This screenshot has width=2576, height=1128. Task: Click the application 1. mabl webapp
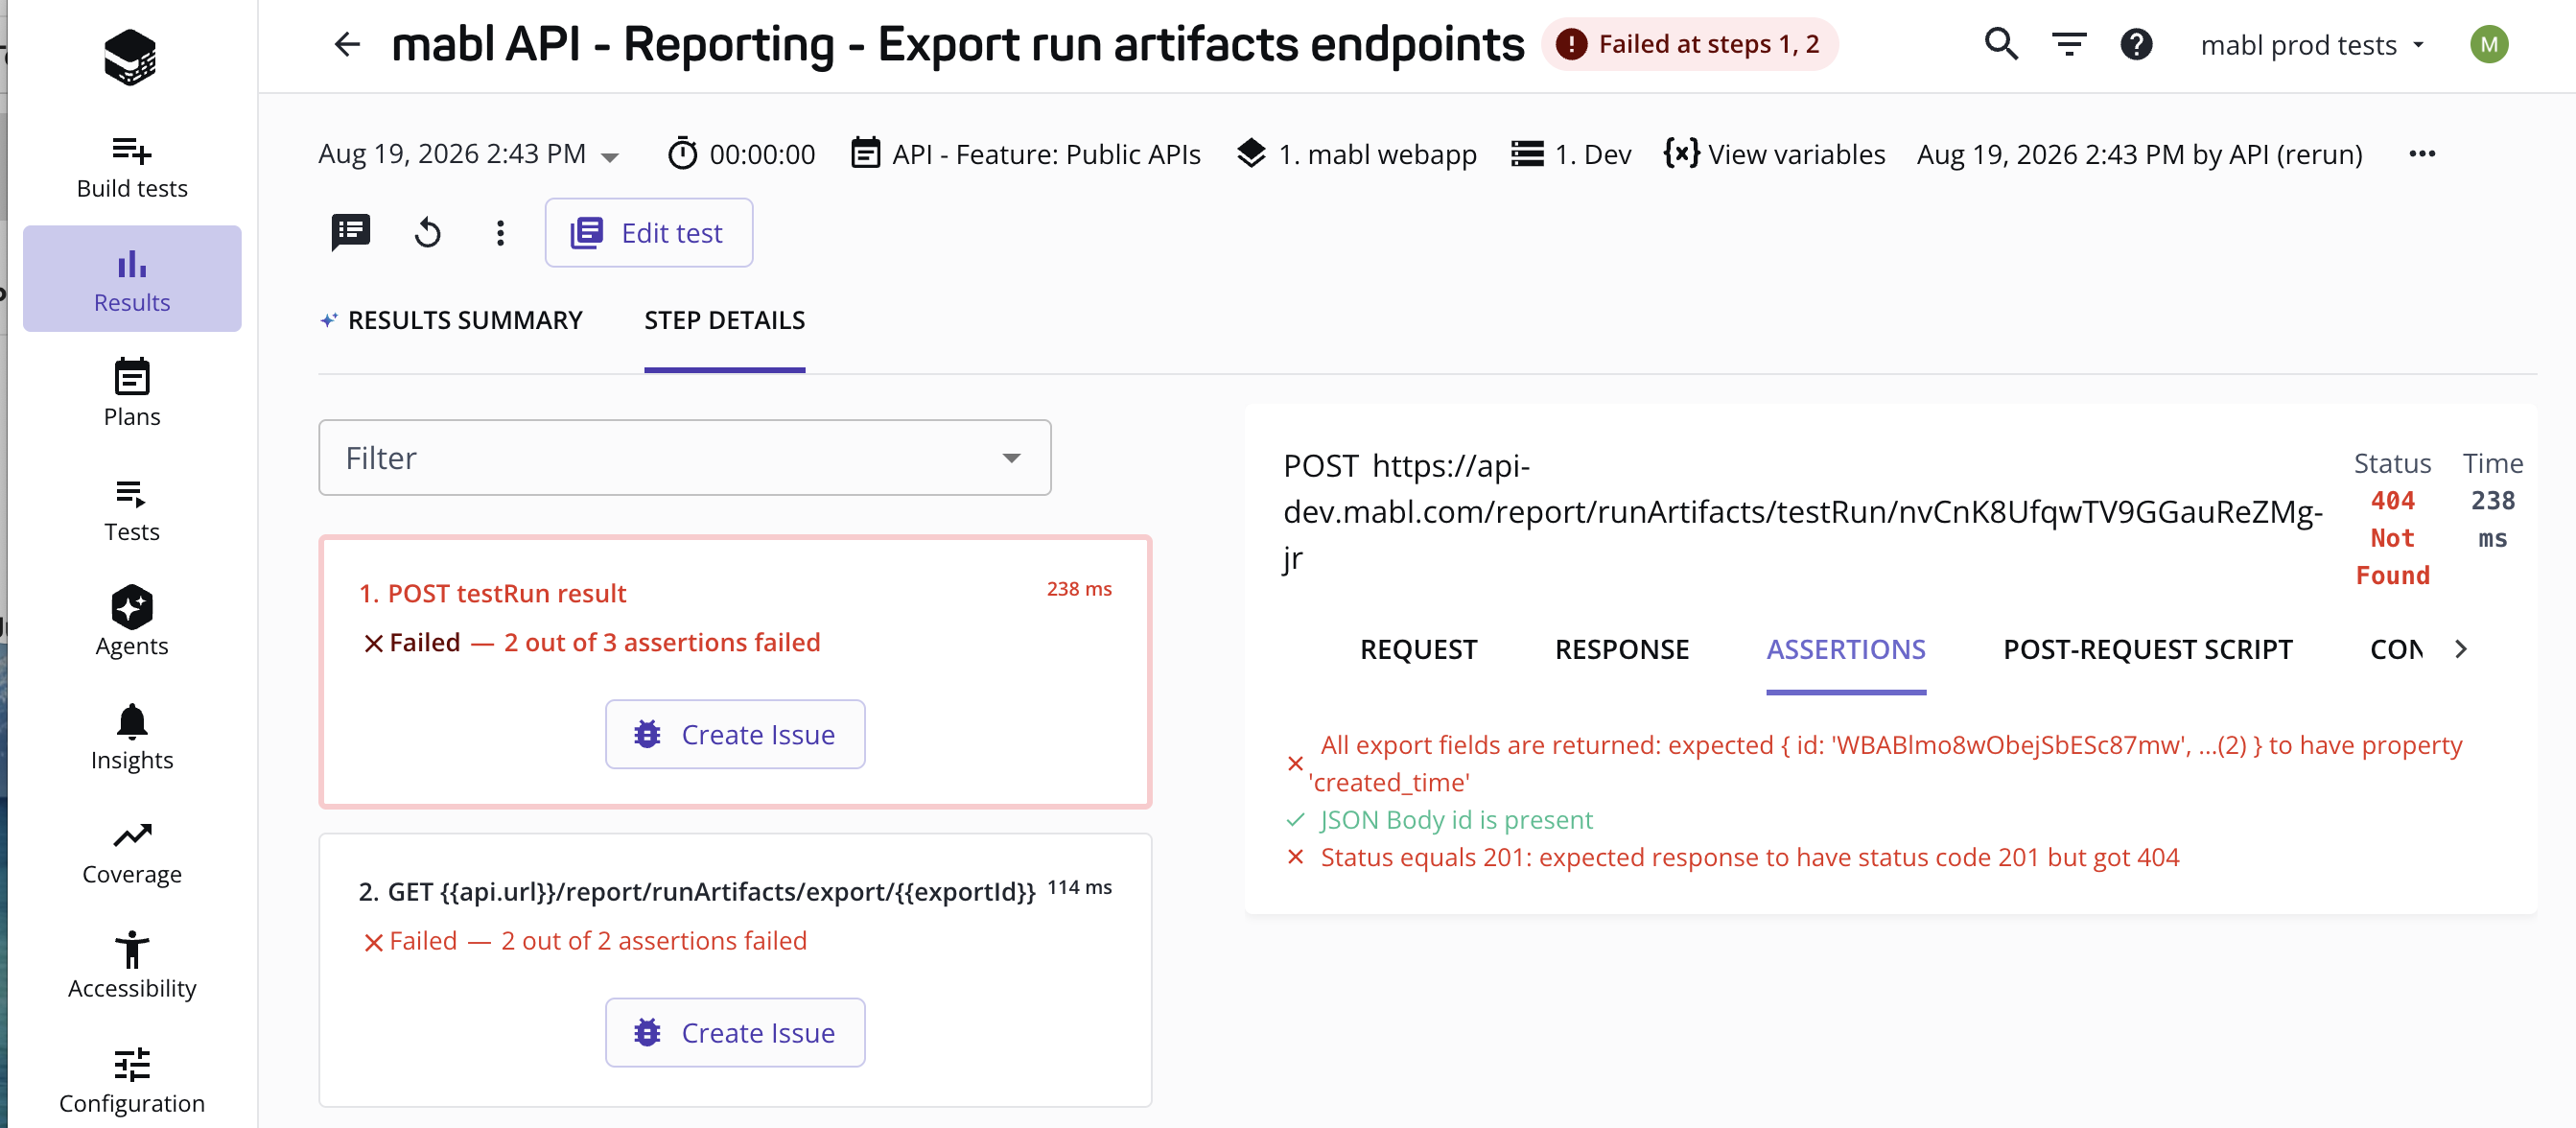[1356, 154]
